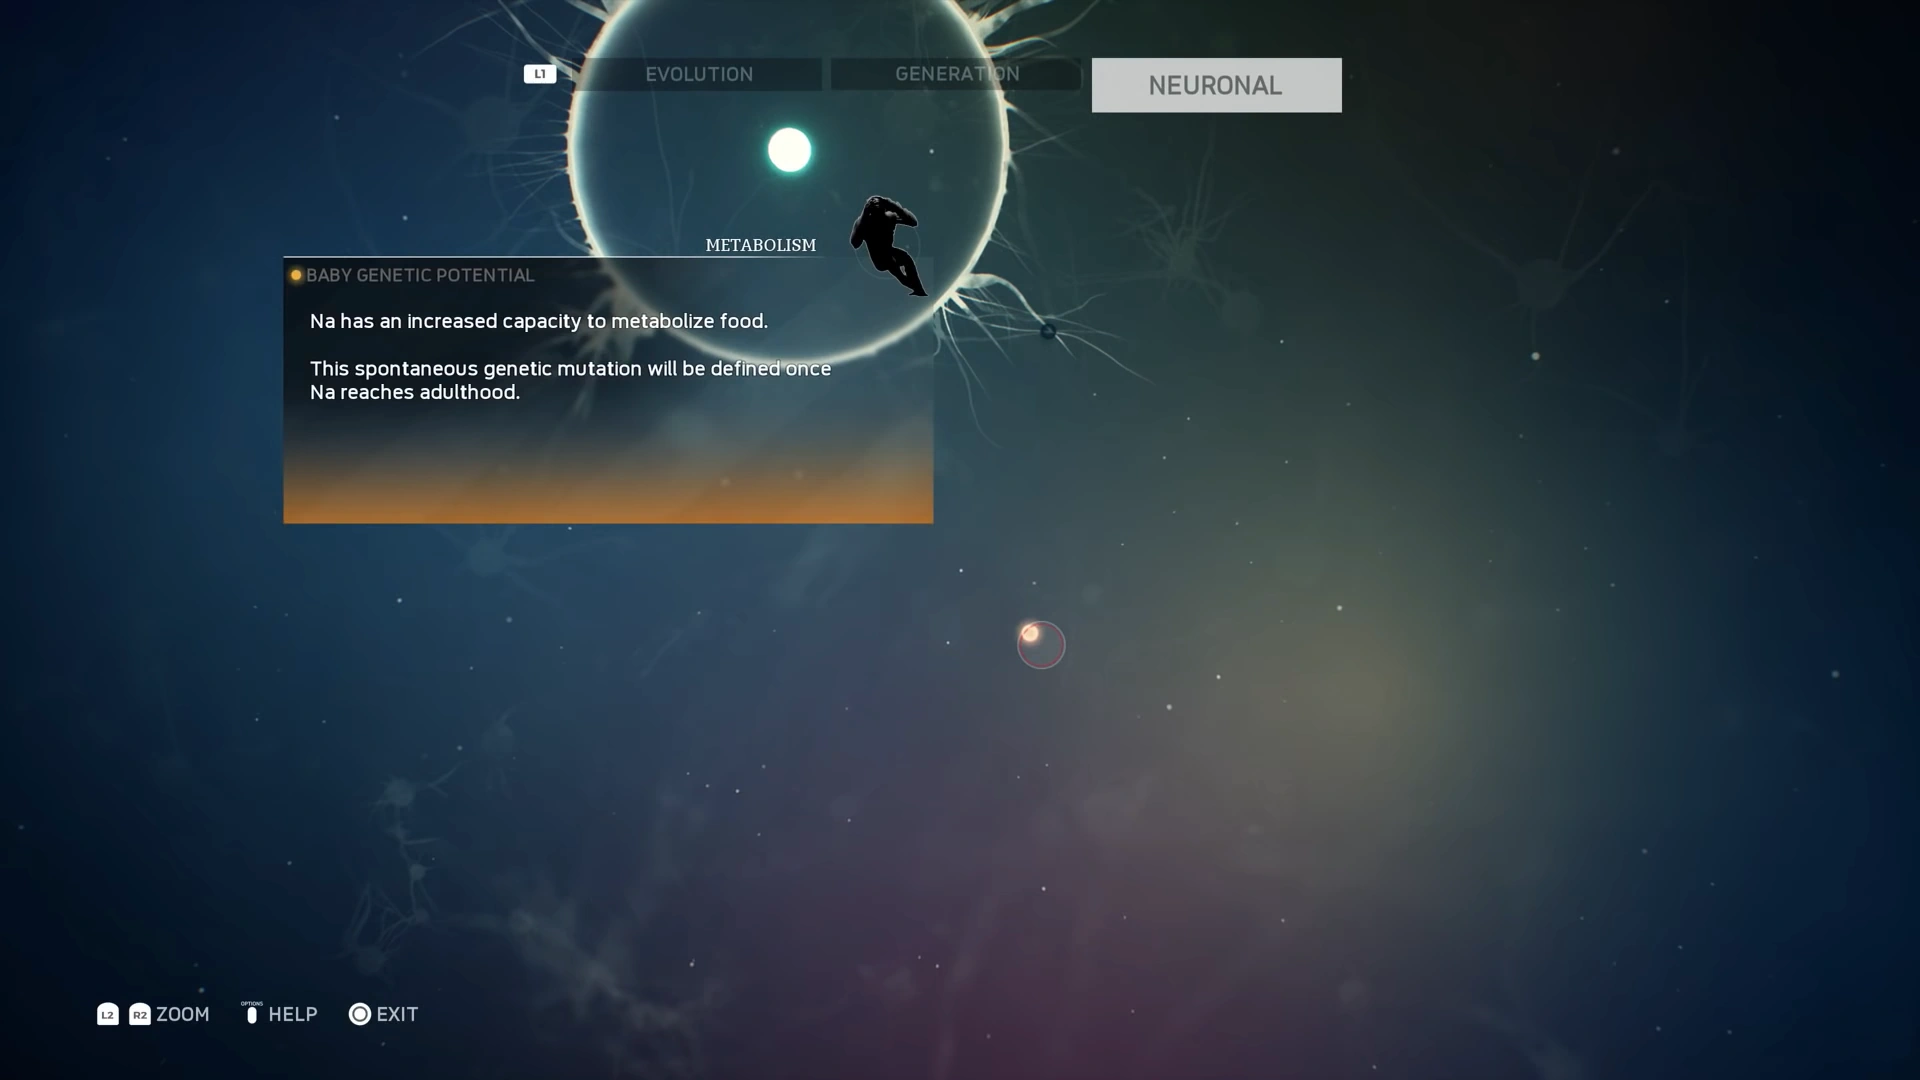
Task: Select the small dark neuron node
Action: 1048,331
